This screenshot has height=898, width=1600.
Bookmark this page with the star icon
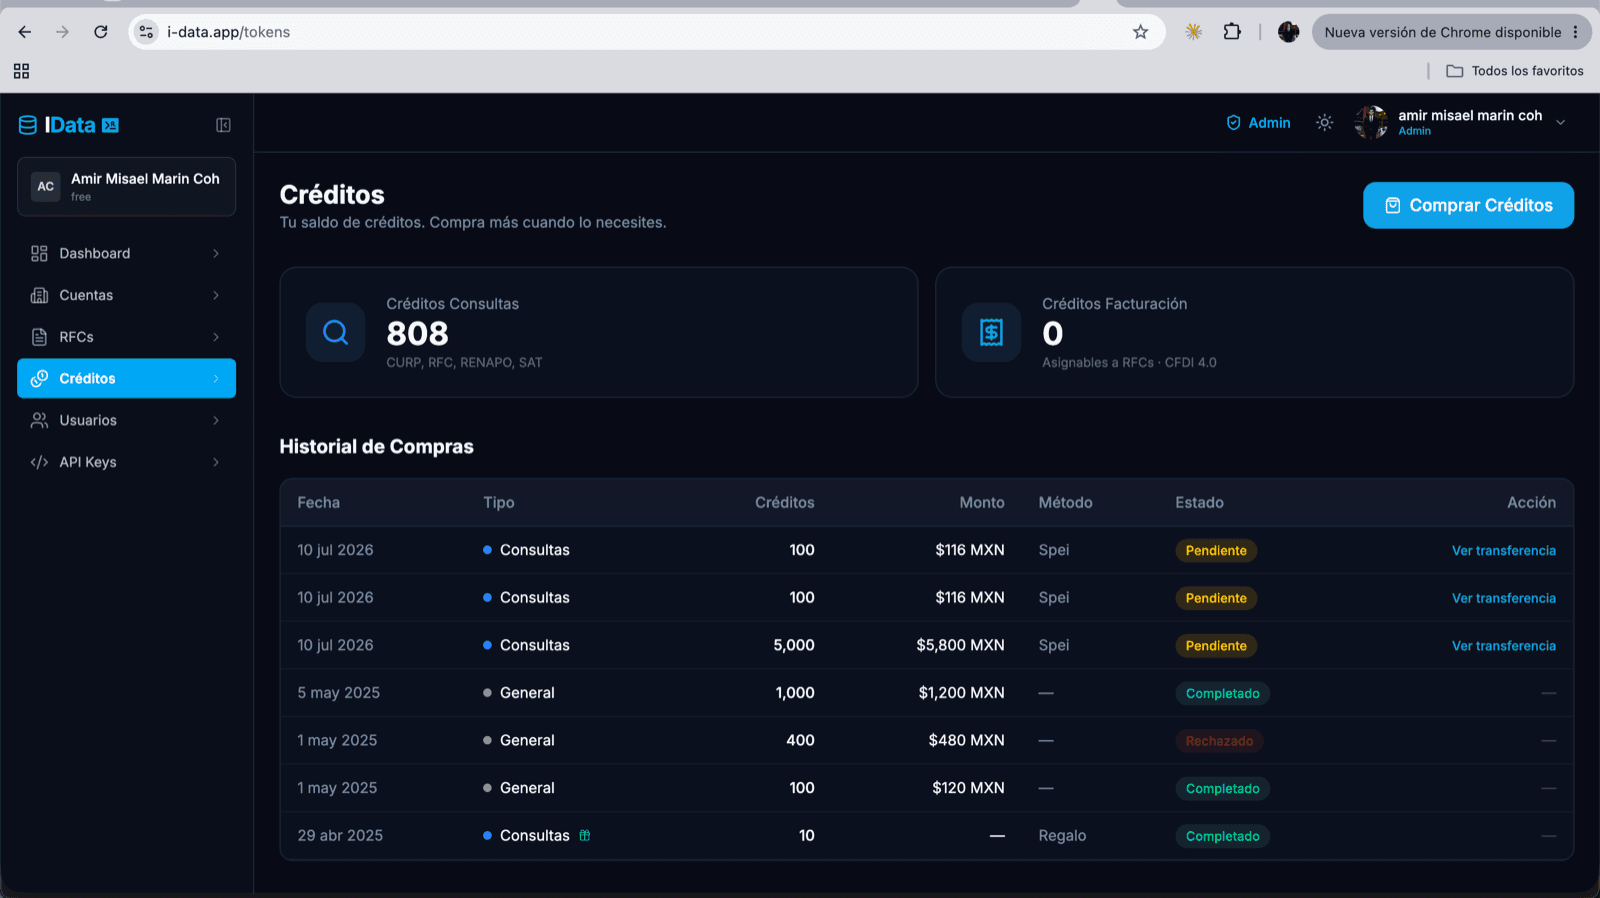tap(1140, 32)
